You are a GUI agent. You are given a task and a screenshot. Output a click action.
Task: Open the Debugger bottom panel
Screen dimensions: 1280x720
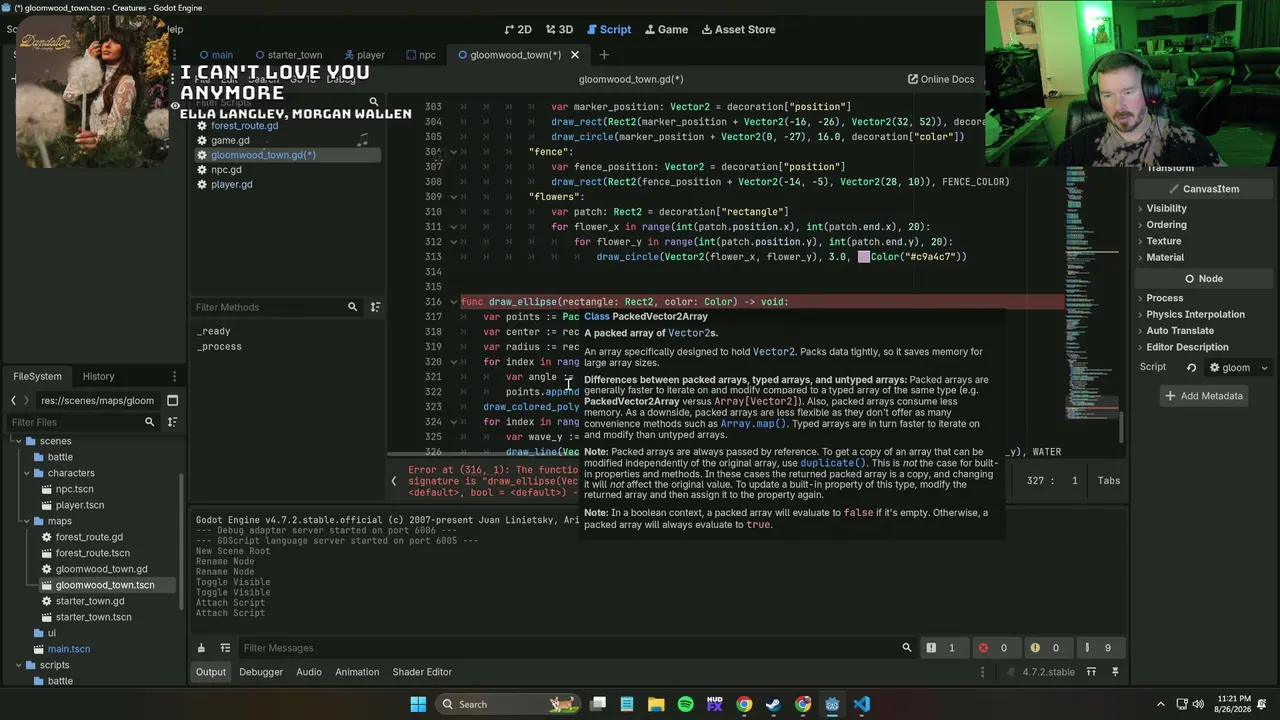coord(261,672)
